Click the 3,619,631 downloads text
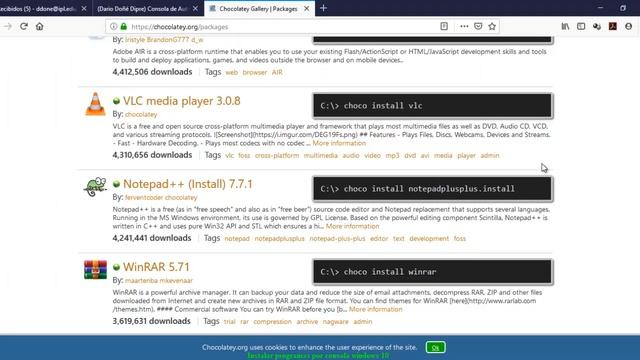640x360 pixels. point(151,321)
